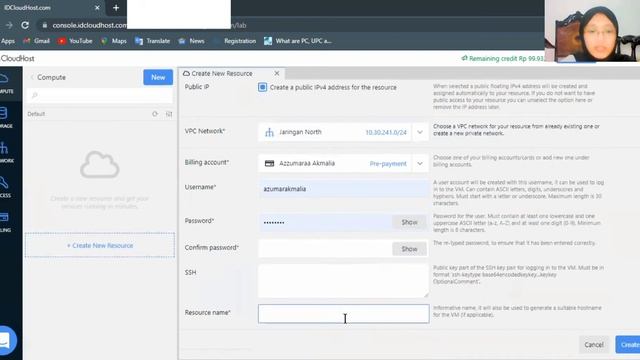Click the 'Default' location label
This screenshot has width=640, height=360.
pos(36,114)
